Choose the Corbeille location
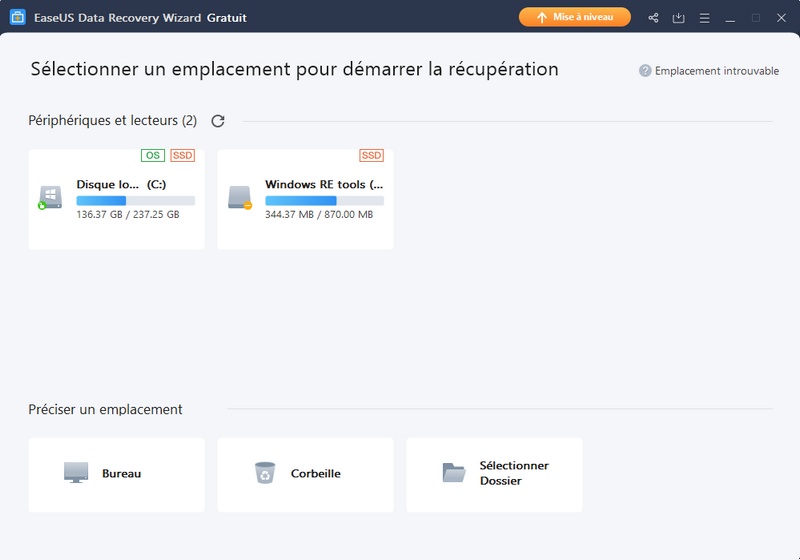 pos(305,474)
